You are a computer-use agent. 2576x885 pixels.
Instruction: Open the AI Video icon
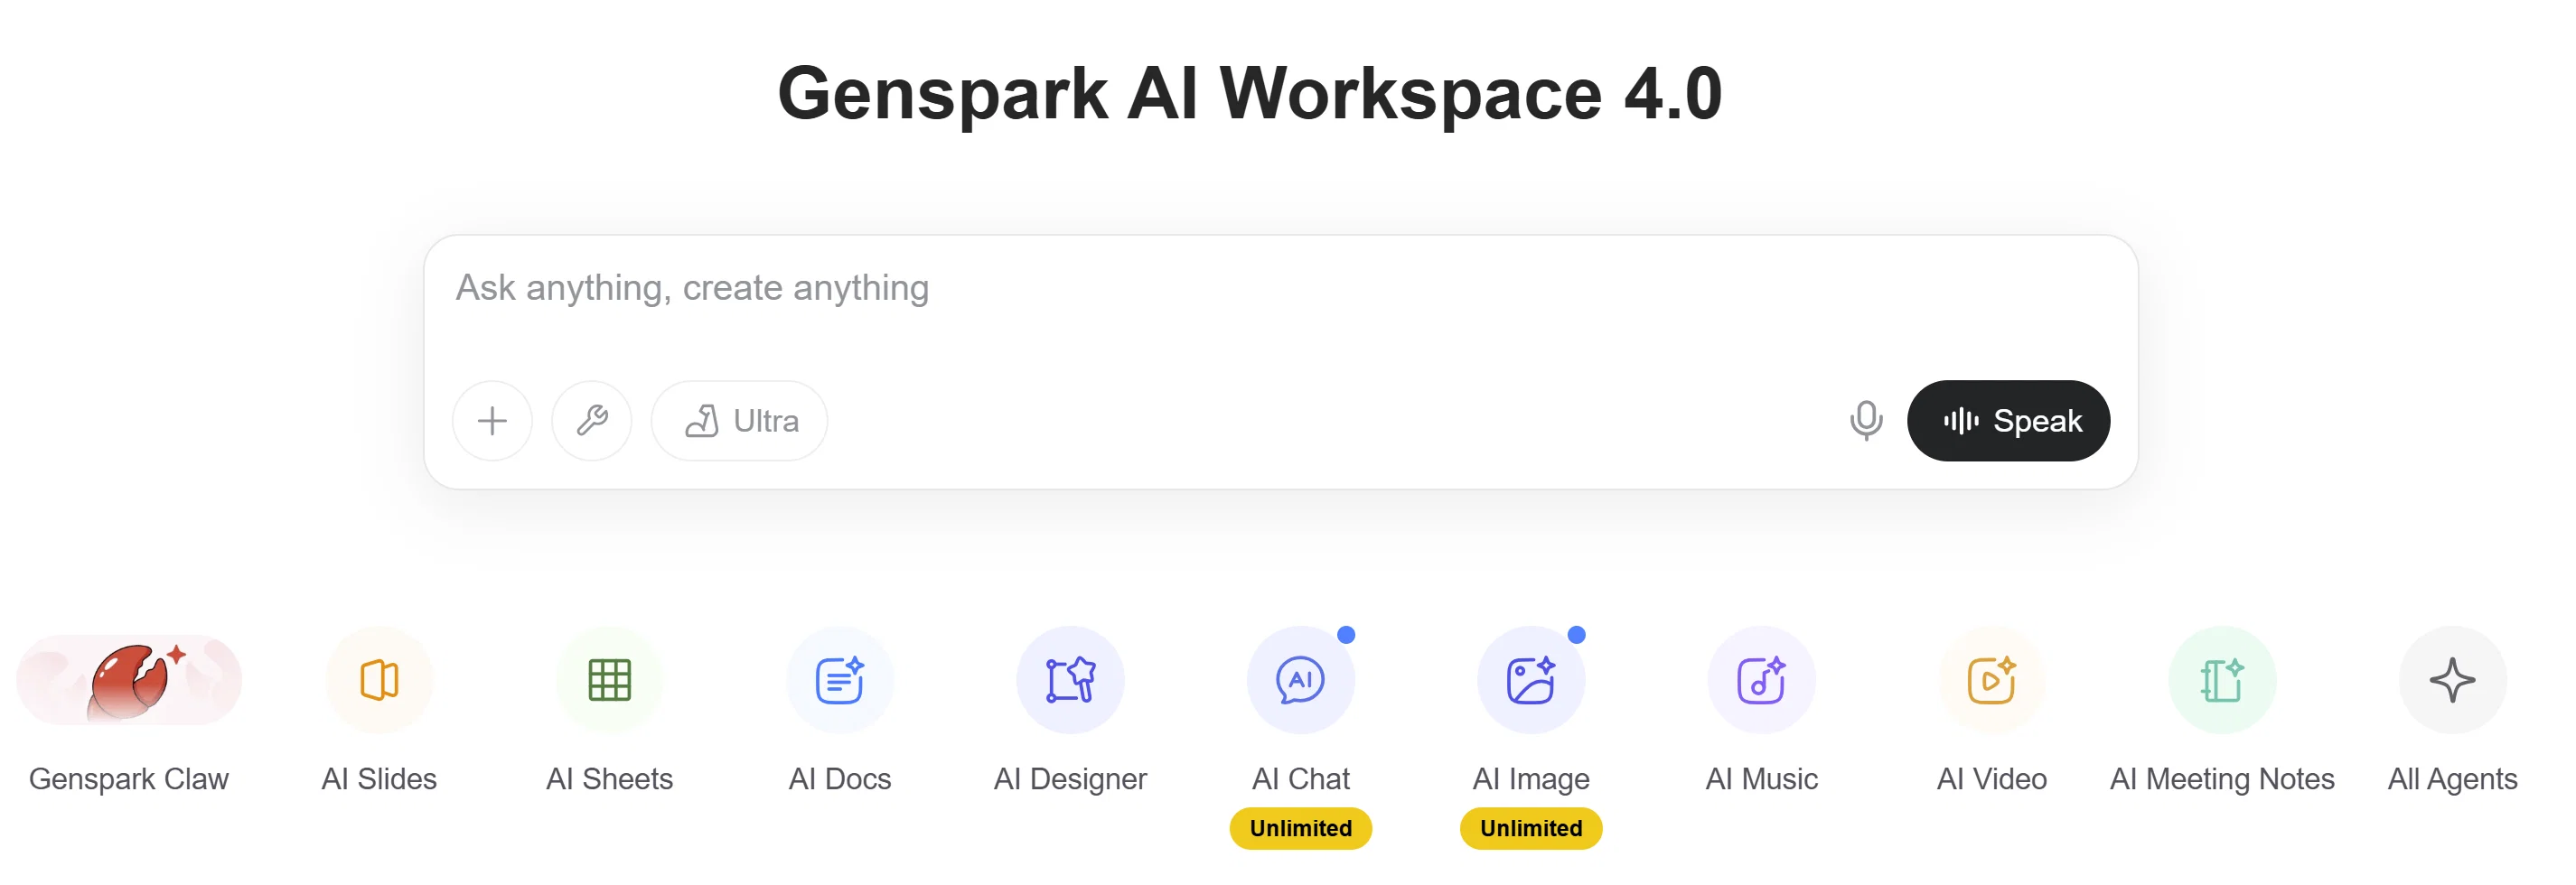point(1991,680)
